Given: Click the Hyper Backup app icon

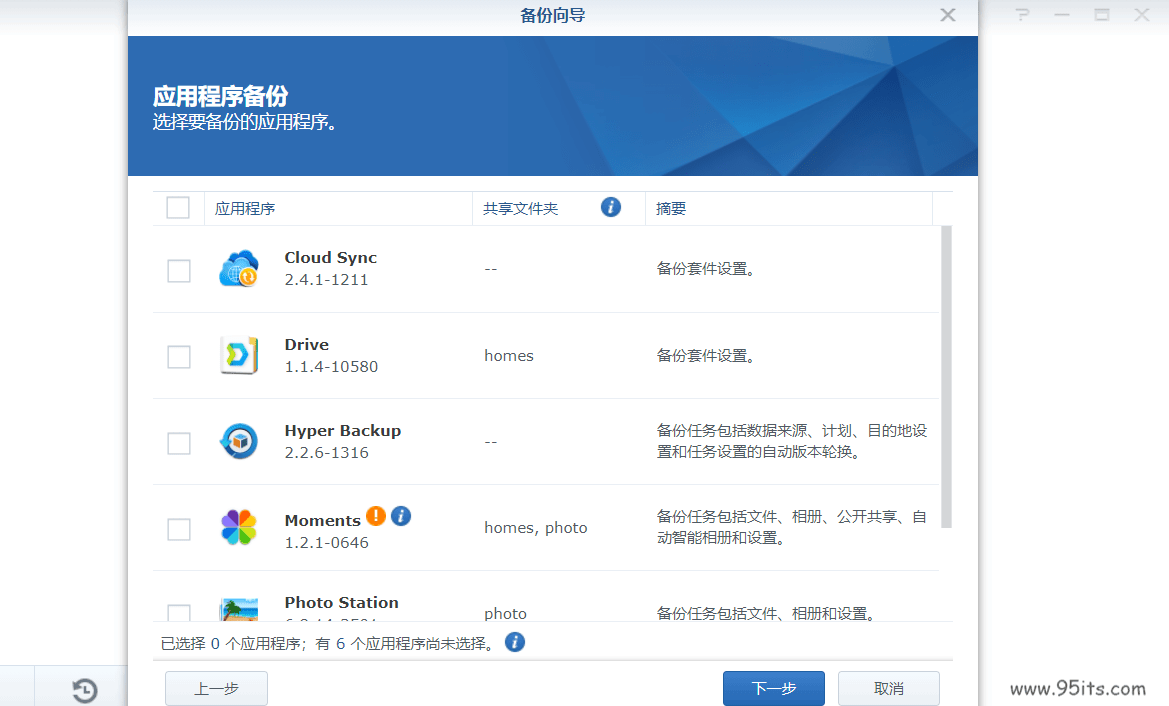Looking at the screenshot, I should (239, 441).
